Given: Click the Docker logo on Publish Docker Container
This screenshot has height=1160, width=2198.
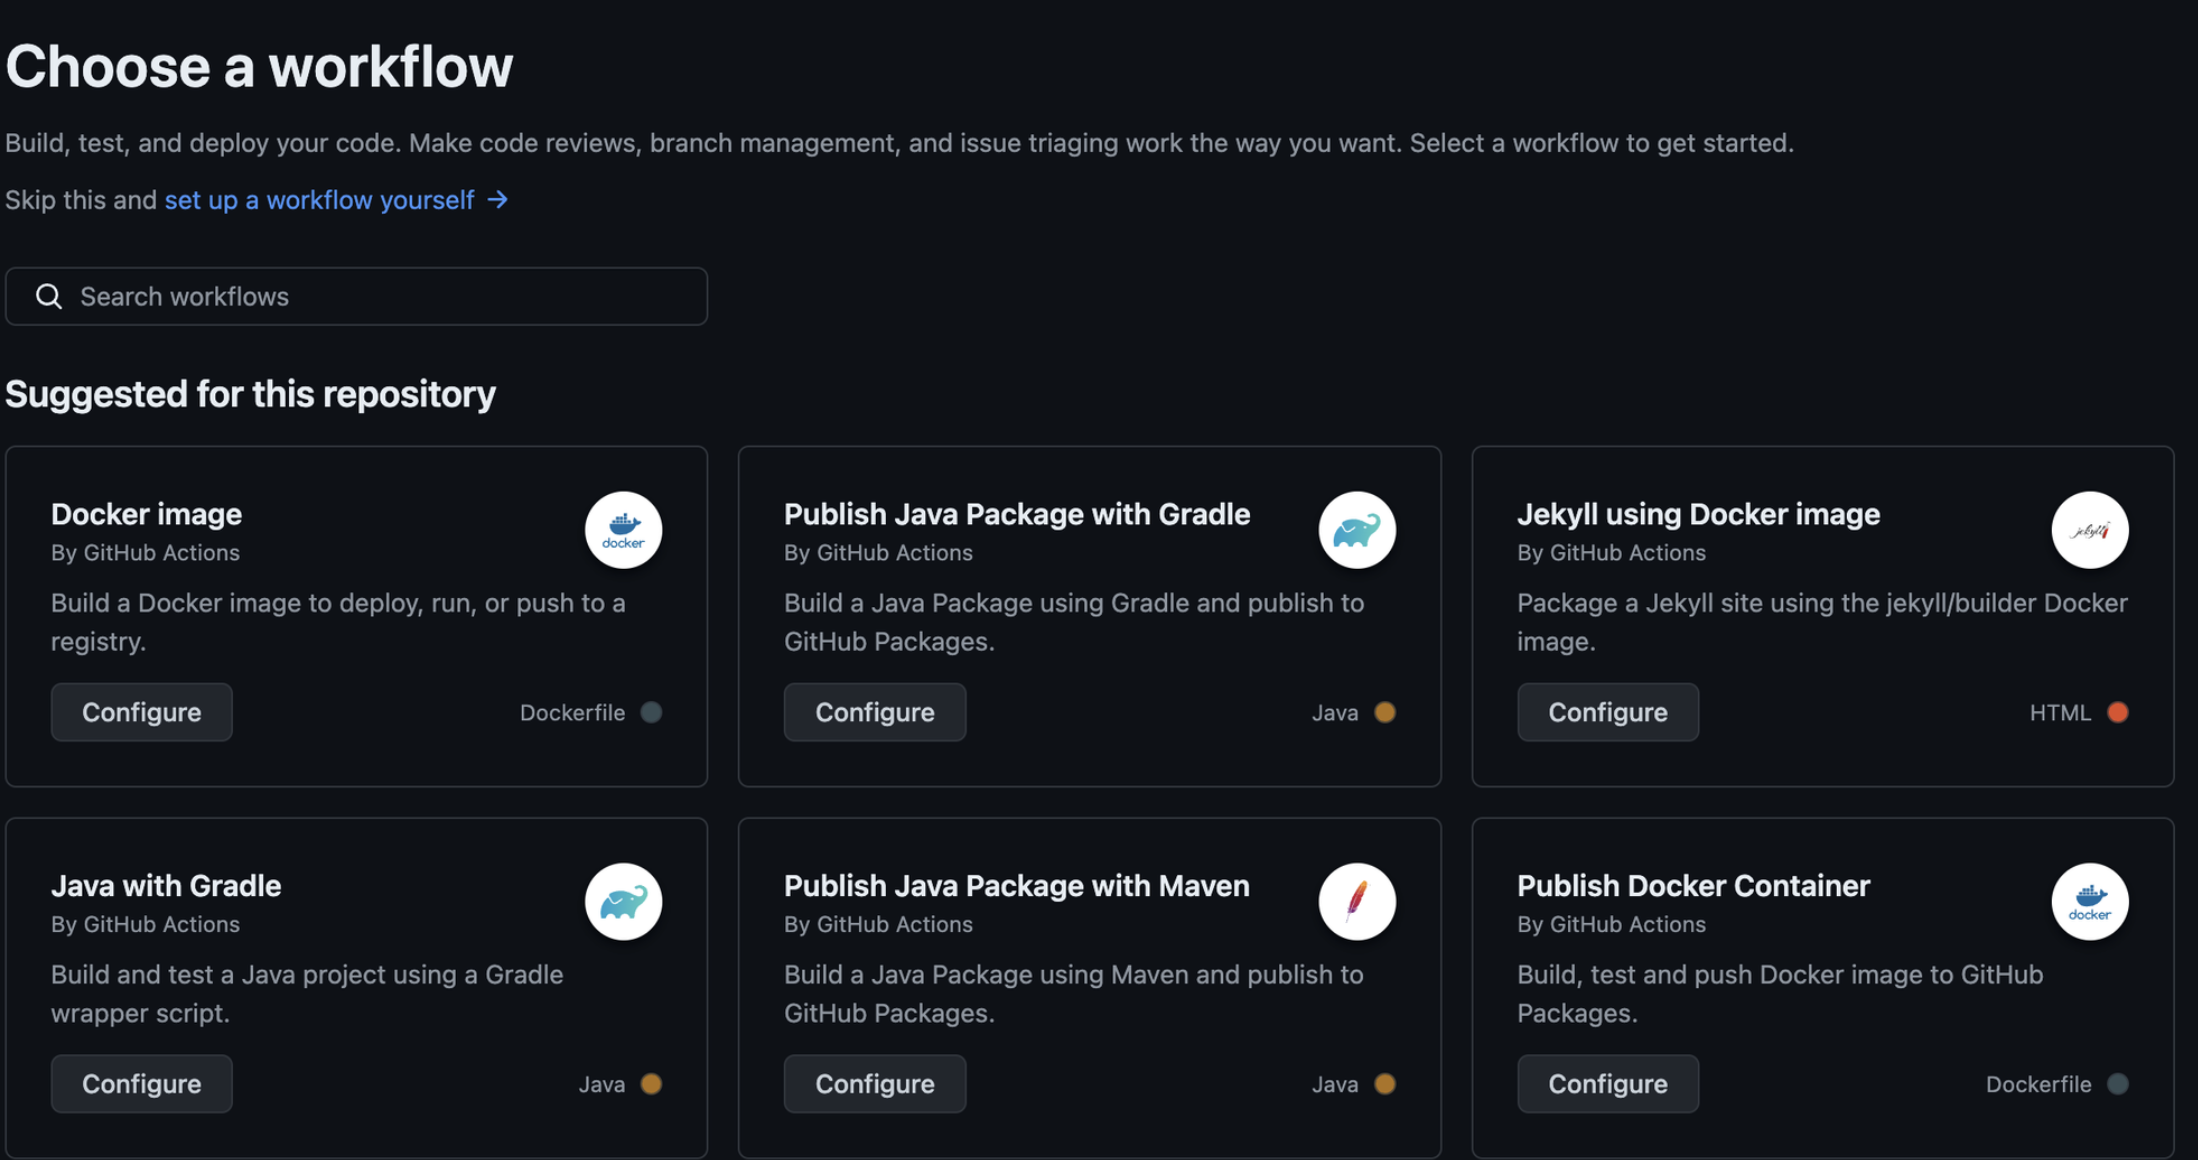Looking at the screenshot, I should 2089,902.
